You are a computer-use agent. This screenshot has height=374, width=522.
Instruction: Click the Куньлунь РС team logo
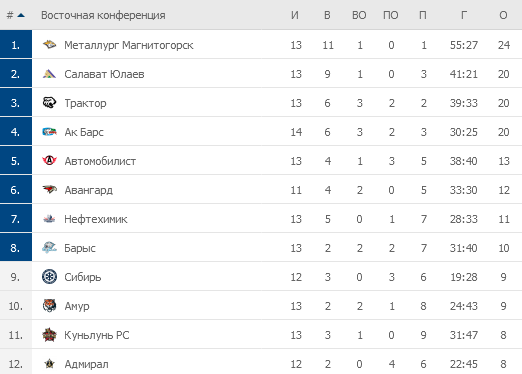pyautogui.click(x=49, y=335)
